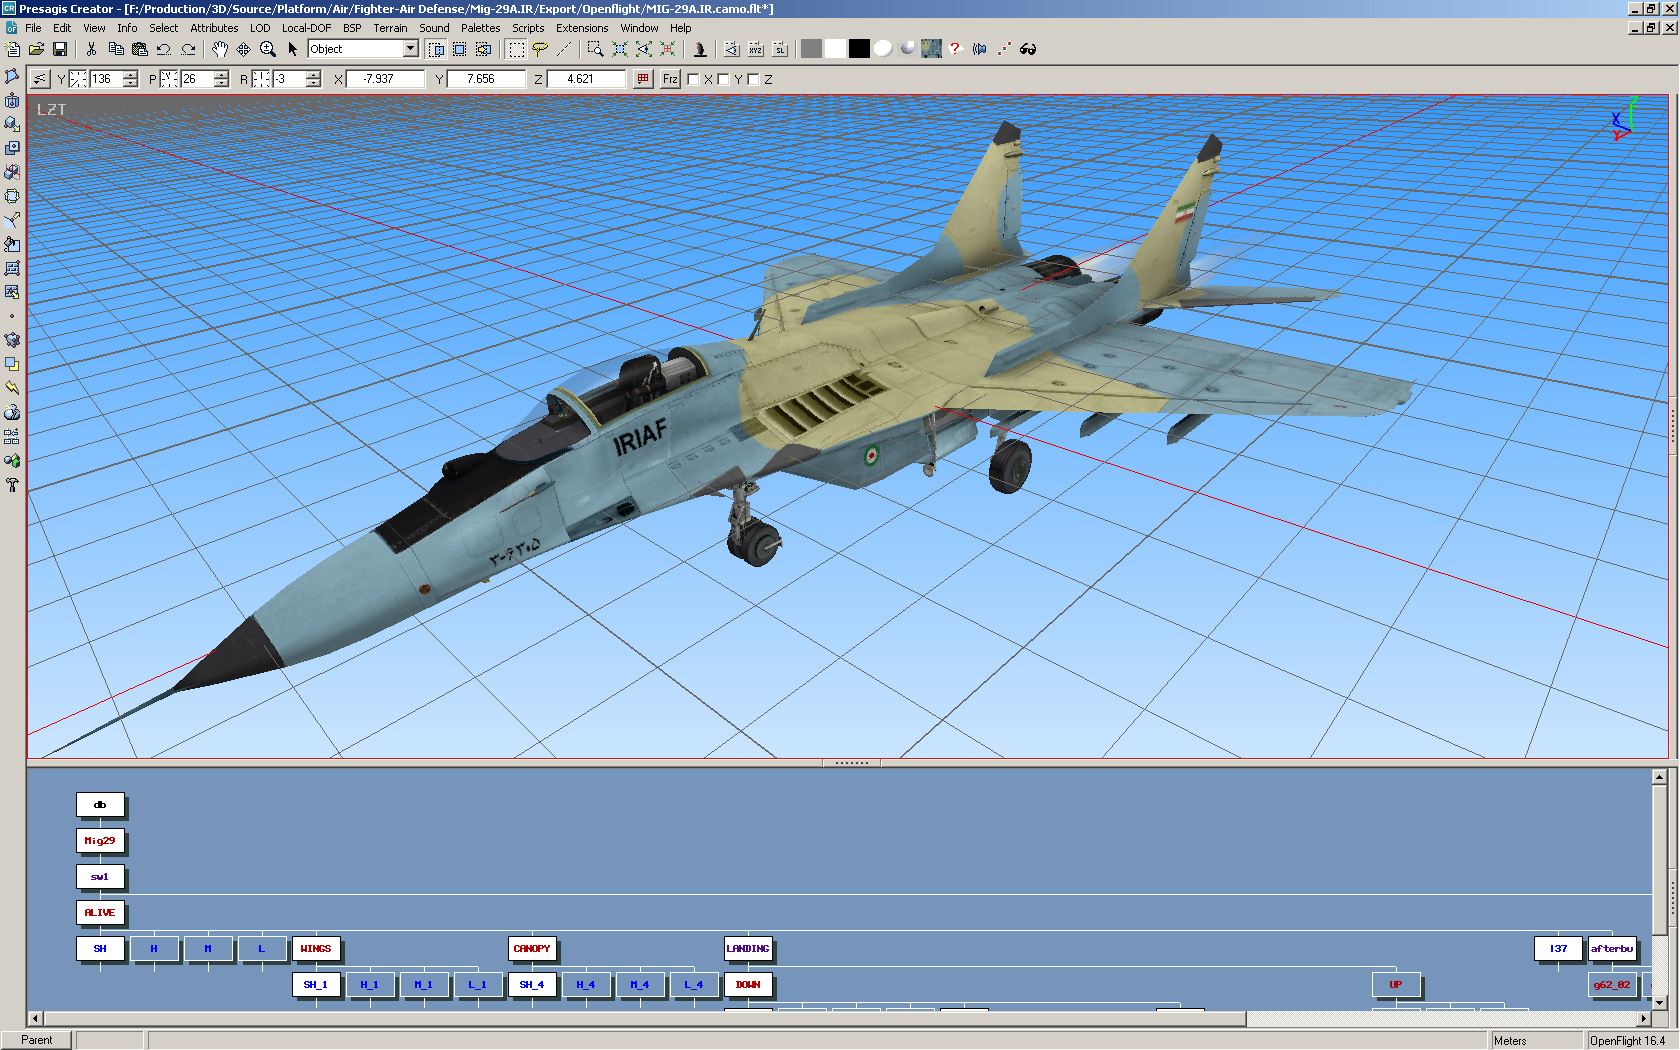
Task: Select the Zoom magnifier tool
Action: [268, 49]
